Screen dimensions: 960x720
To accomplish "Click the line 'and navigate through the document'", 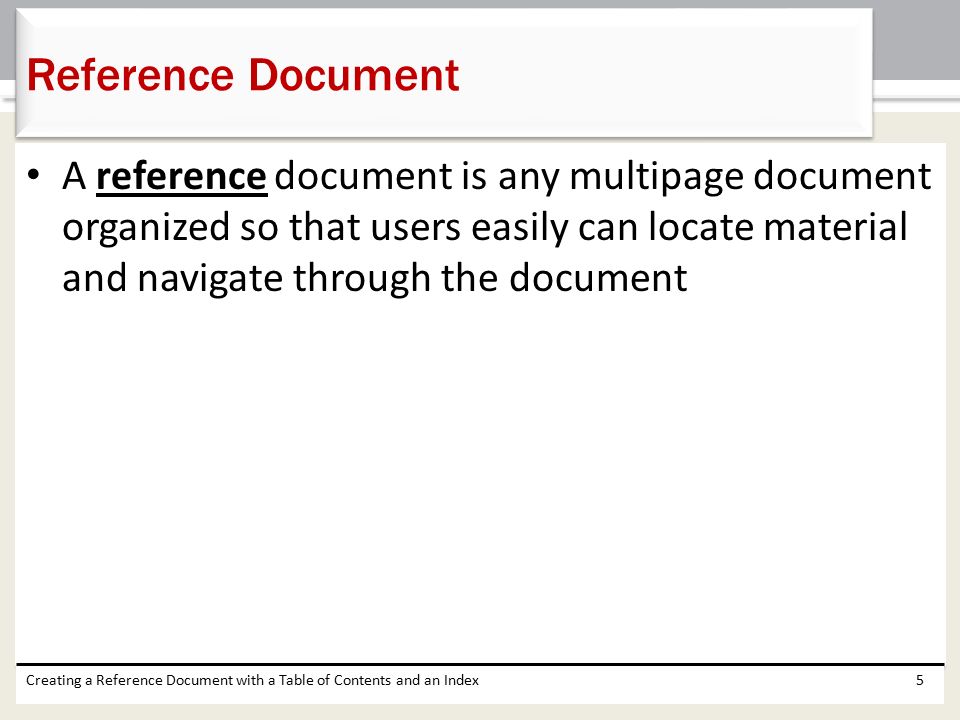I will 375,278.
